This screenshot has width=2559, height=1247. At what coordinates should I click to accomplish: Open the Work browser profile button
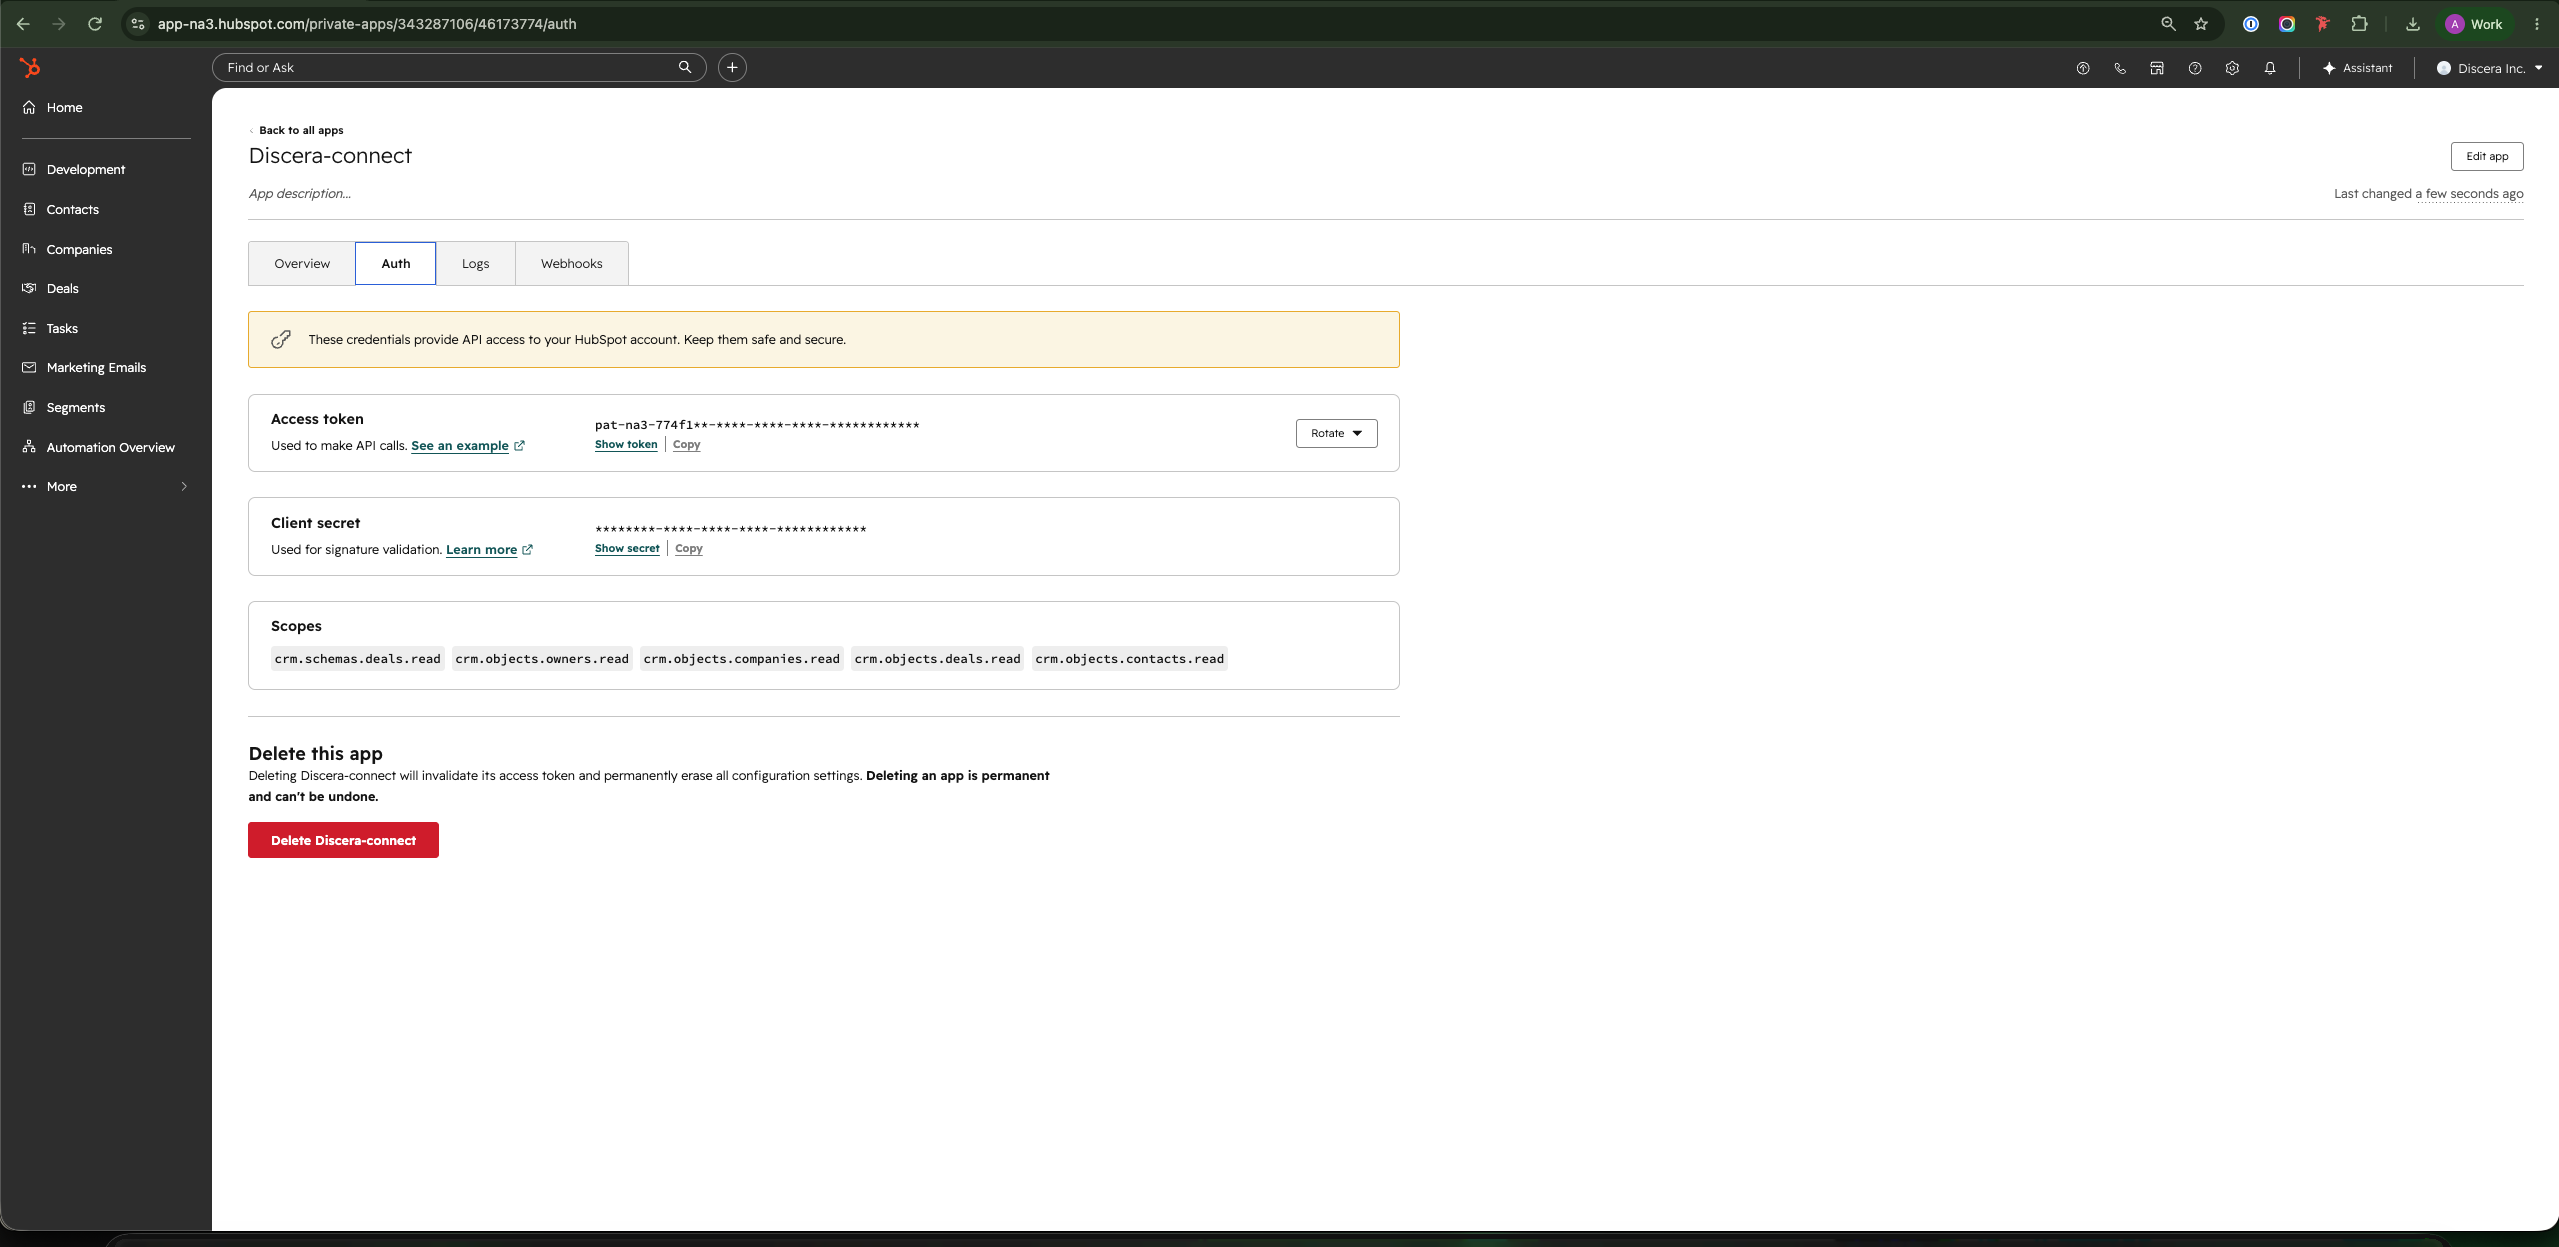(2475, 24)
